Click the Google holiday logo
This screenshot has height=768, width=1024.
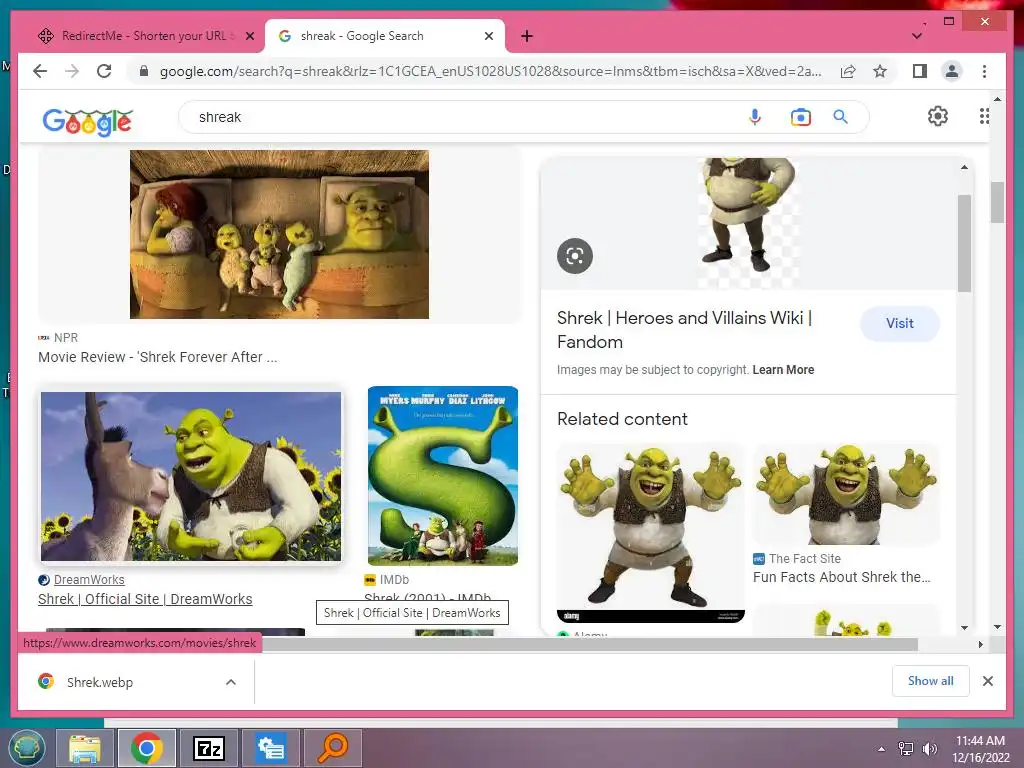[88, 121]
